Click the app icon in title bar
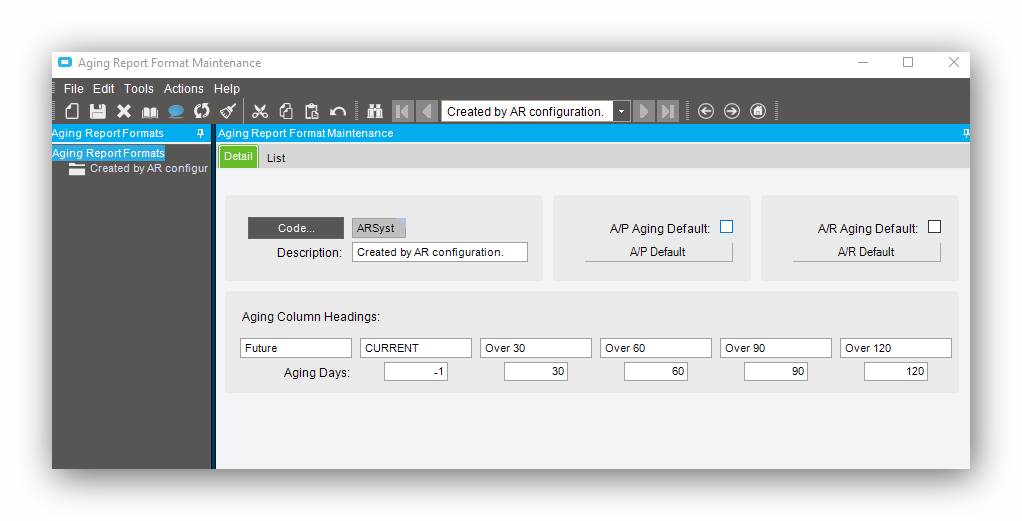 coord(65,63)
